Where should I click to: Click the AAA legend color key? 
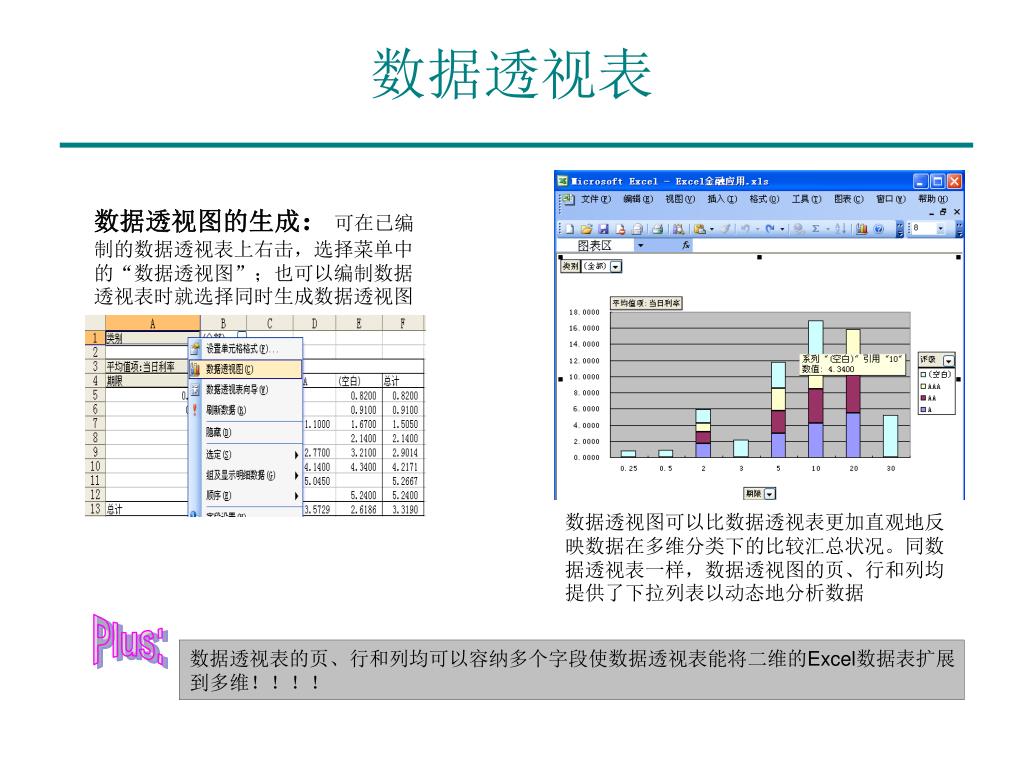point(923,387)
